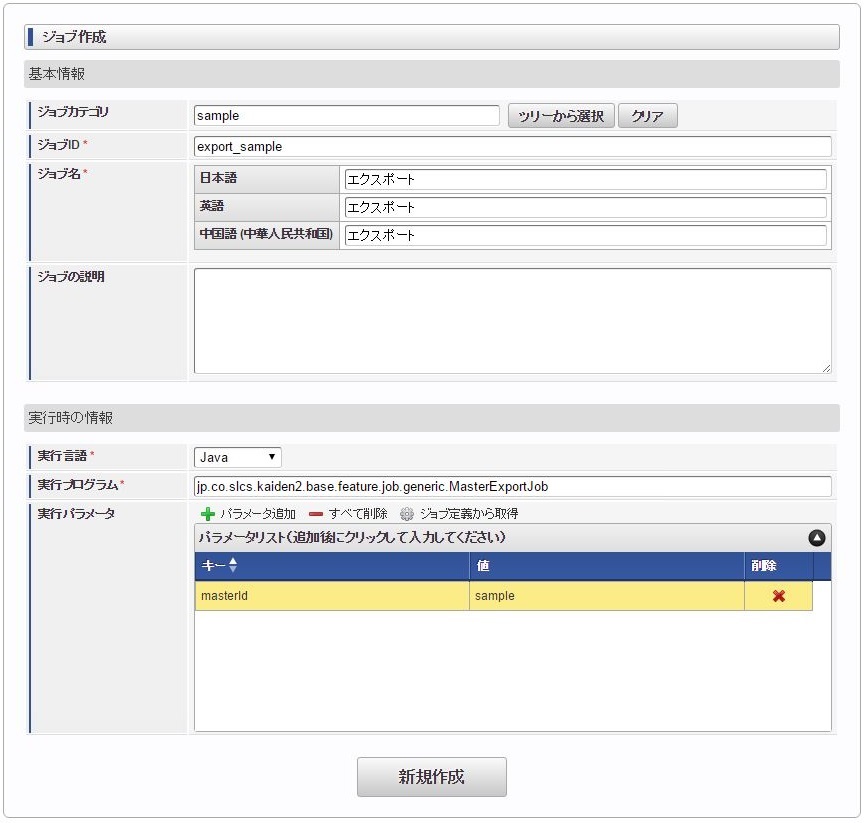Select the masterId key cell

point(332,596)
